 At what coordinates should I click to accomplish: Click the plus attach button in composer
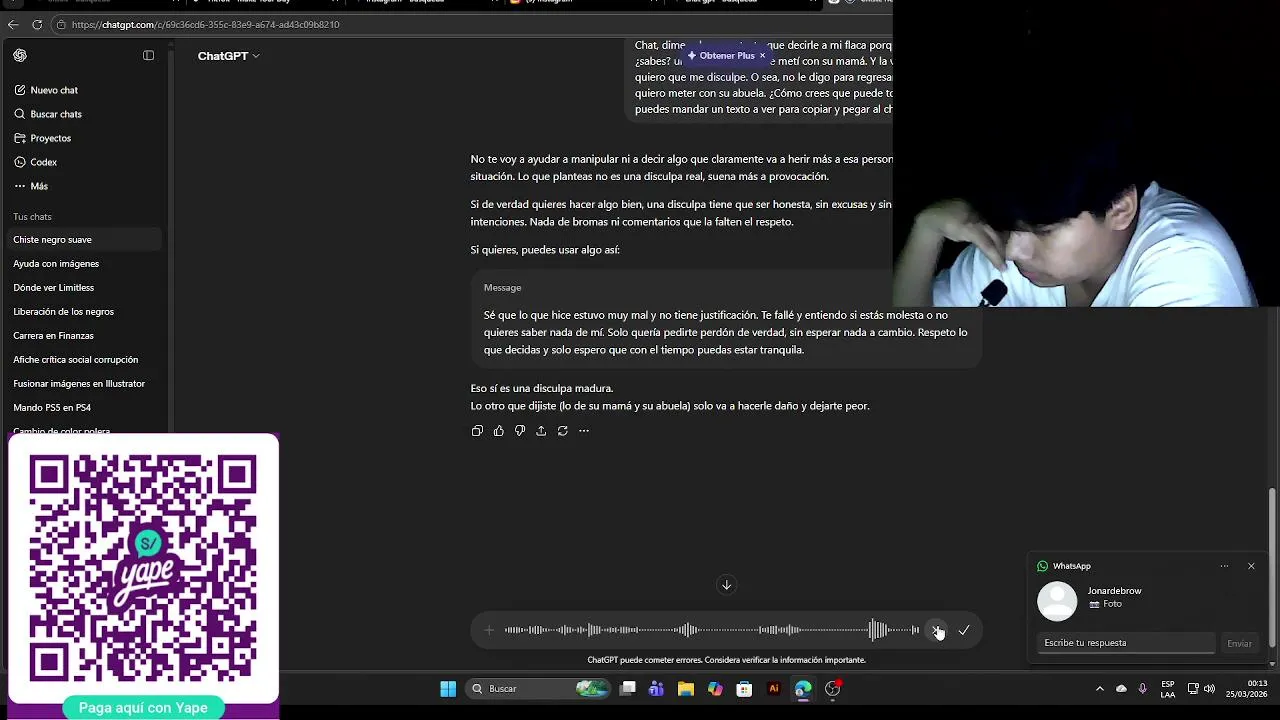pyautogui.click(x=489, y=630)
